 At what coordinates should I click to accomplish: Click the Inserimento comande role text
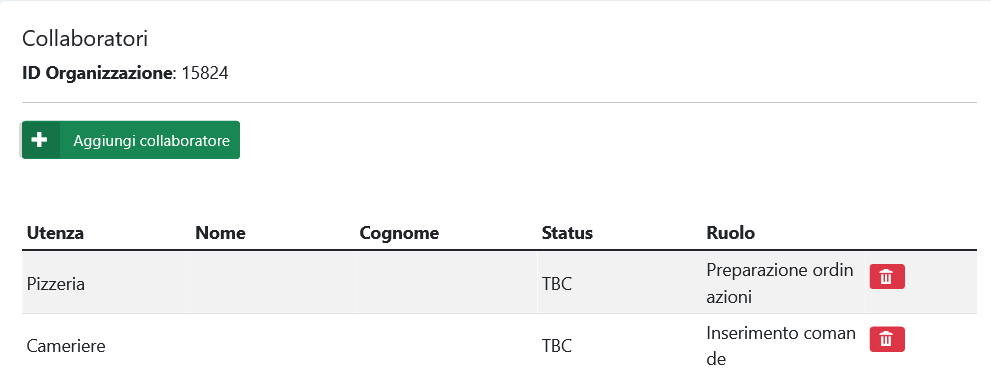click(781, 345)
